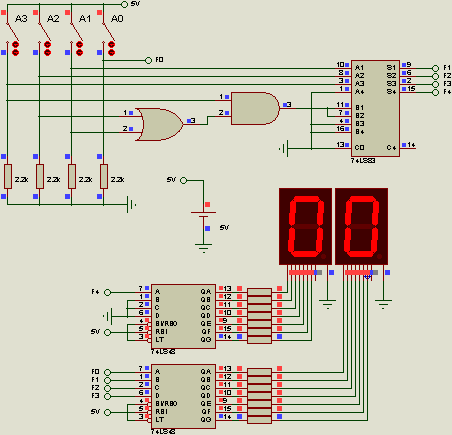Select the lower 74LS48 decoder fed by F0-F3
This screenshot has height=435, width=452.
pyautogui.click(x=183, y=396)
